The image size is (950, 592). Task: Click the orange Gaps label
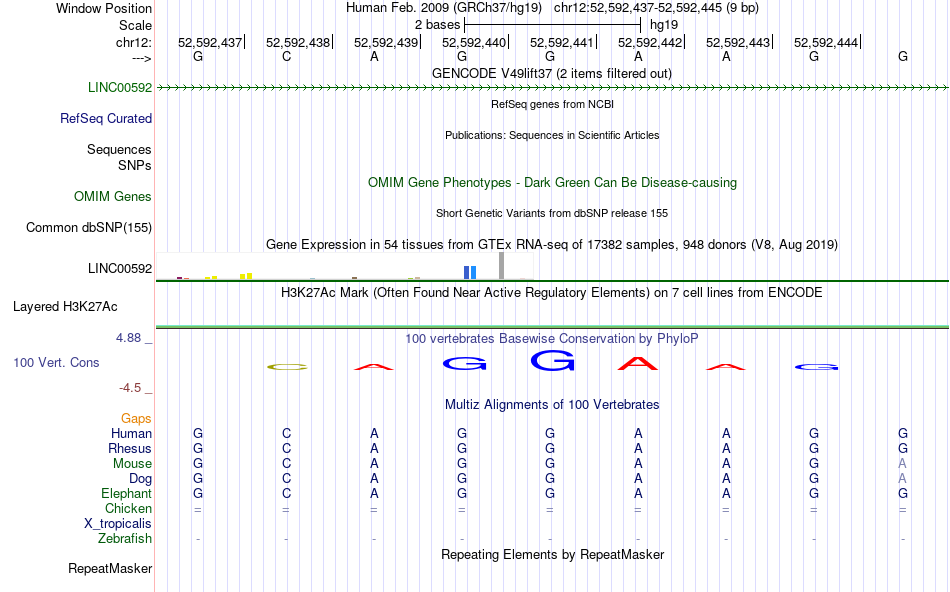click(x=136, y=418)
